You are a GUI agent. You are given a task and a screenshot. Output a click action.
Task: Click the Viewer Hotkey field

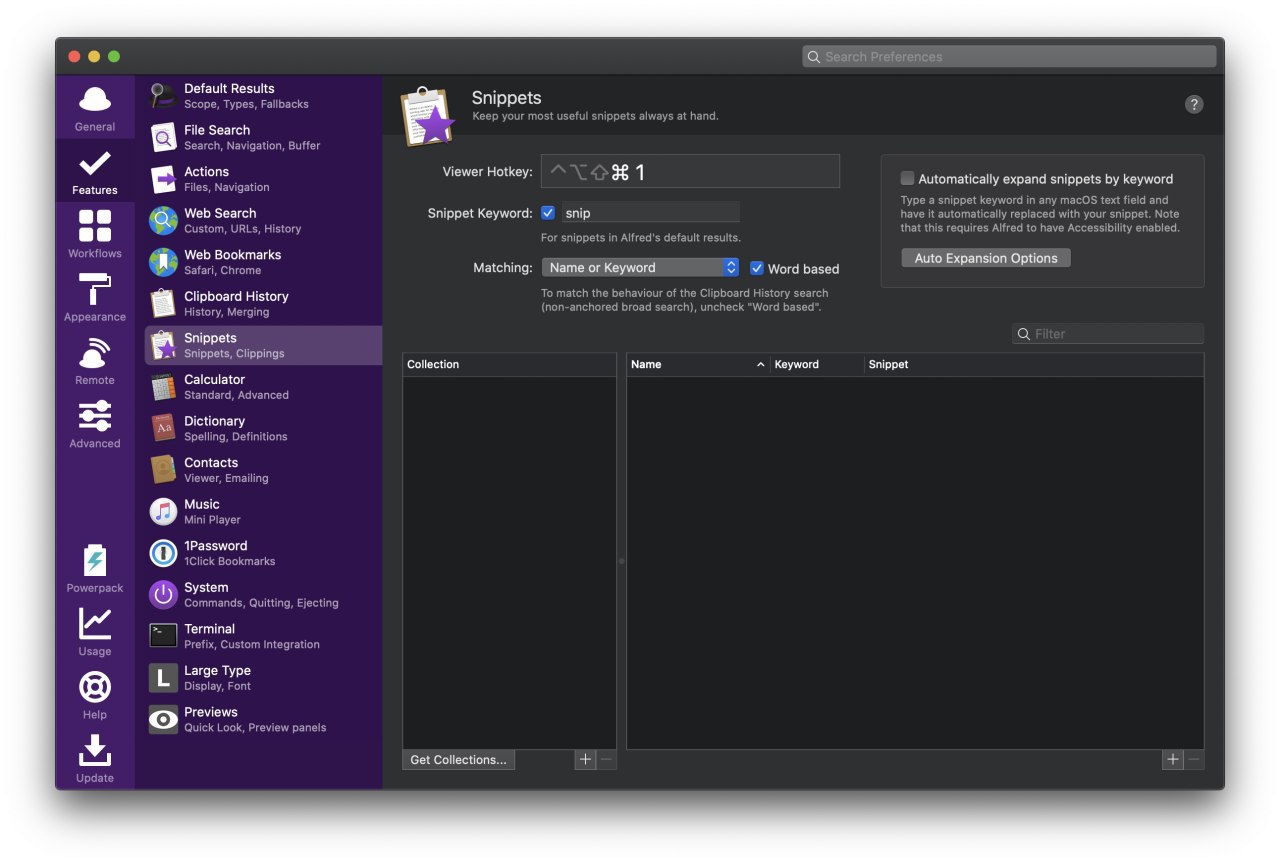(690, 171)
